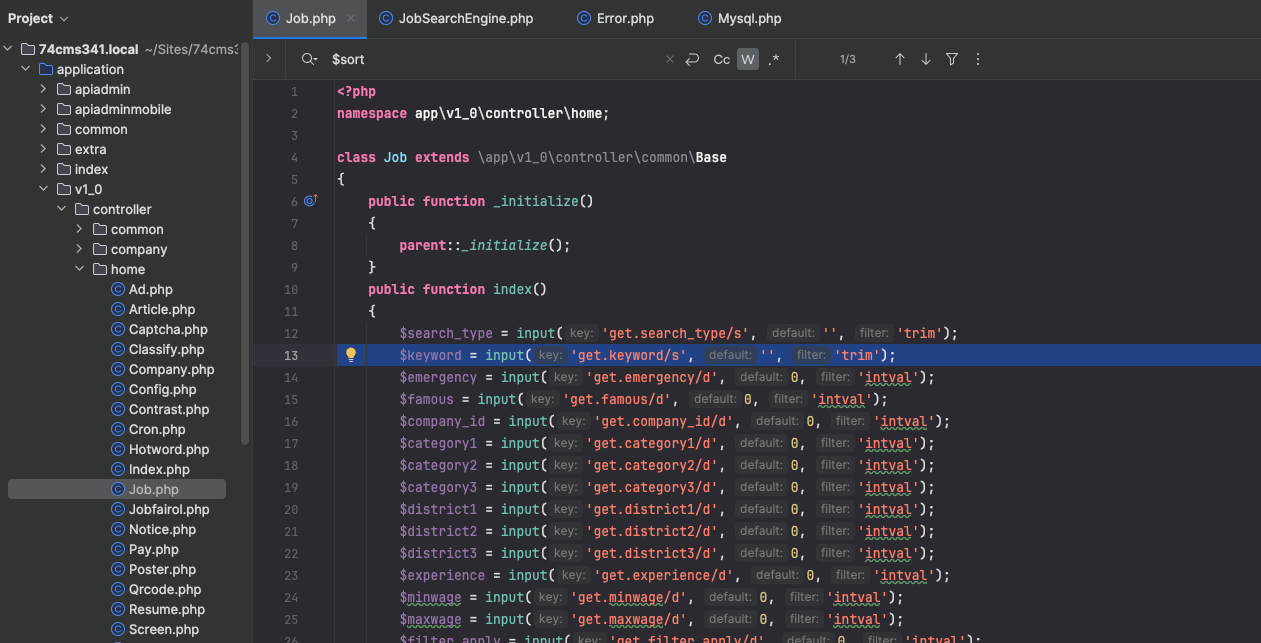Image resolution: width=1261 pixels, height=643 pixels.
Task: Click the index function name on line 10
Action: [513, 289]
